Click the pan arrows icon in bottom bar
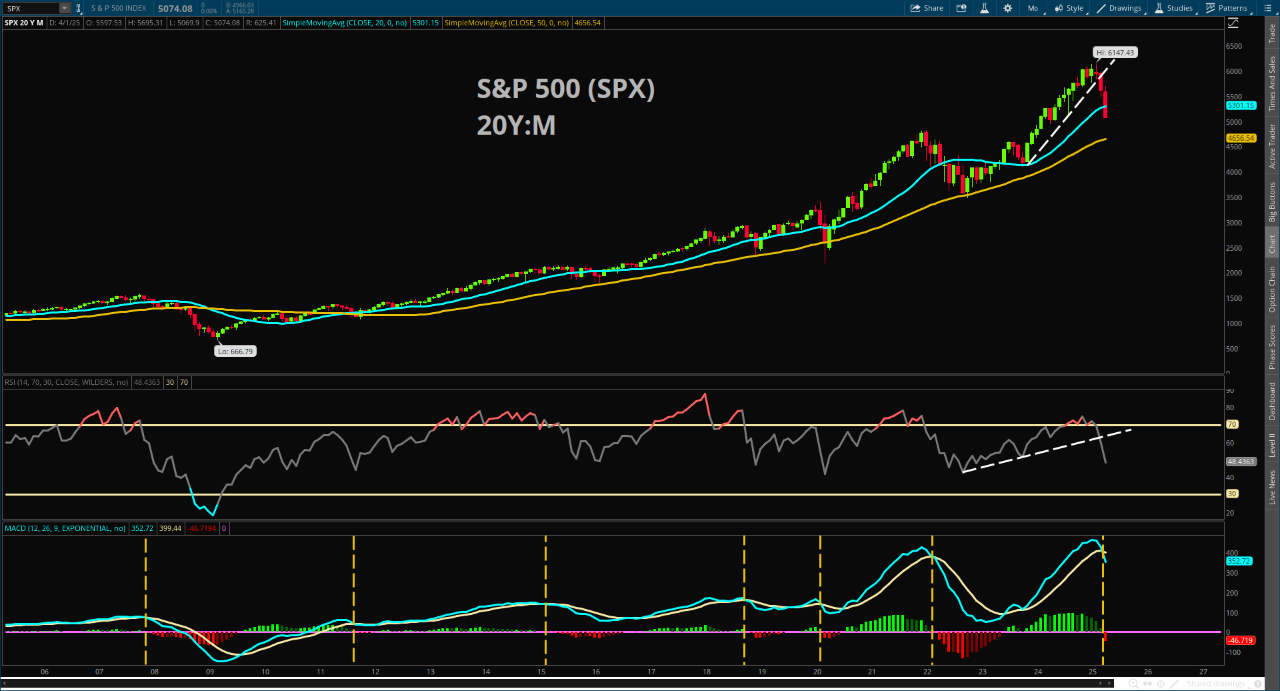The image size is (1280, 691). pyautogui.click(x=1148, y=684)
